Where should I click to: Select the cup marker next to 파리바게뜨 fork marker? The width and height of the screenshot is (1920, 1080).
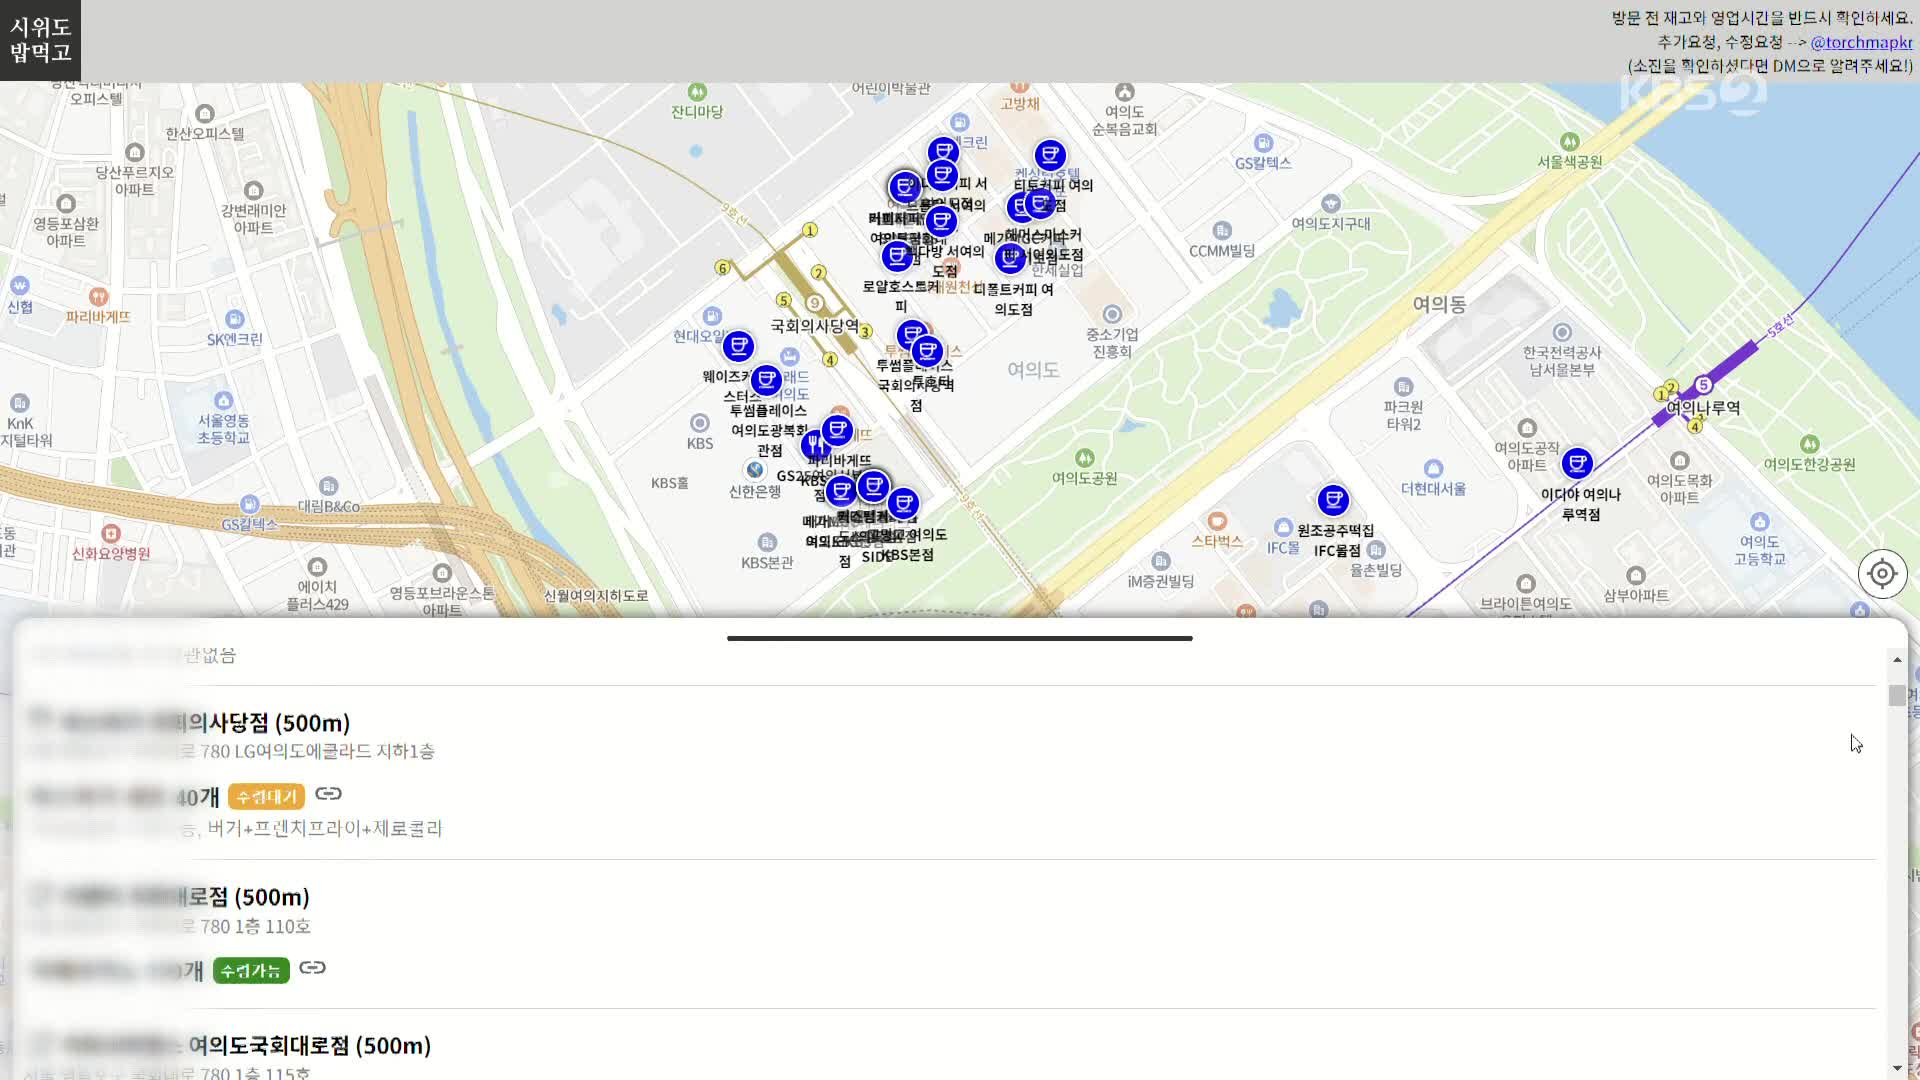coord(838,430)
